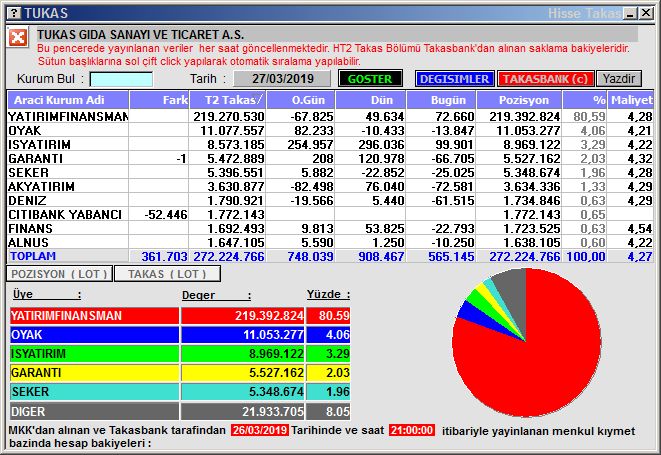Select the AKYATIRIM table row
Screen dimensions: 661x455
pos(330,186)
